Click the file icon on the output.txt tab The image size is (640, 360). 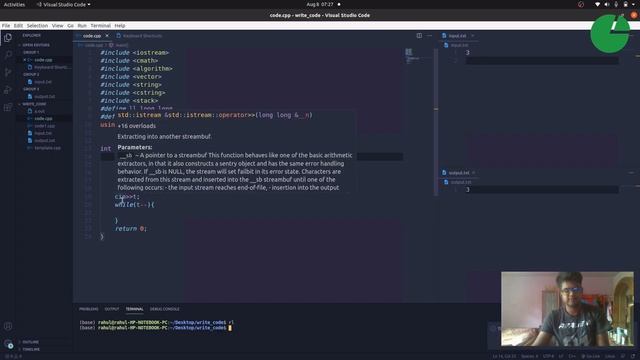[x=444, y=173]
